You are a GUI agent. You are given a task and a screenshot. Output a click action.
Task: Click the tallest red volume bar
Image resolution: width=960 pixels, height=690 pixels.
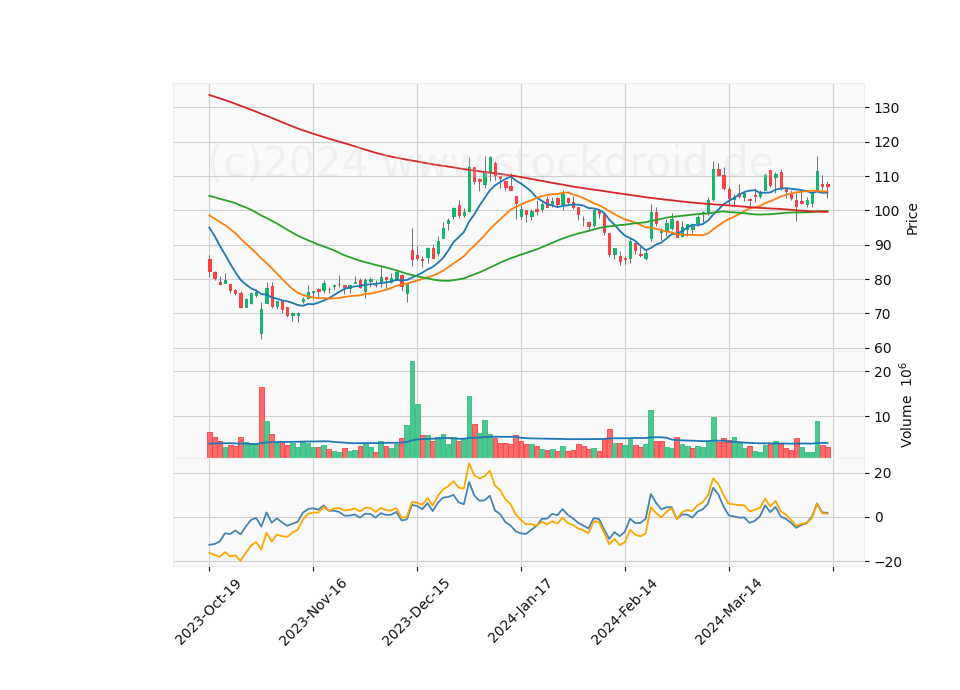click(262, 422)
